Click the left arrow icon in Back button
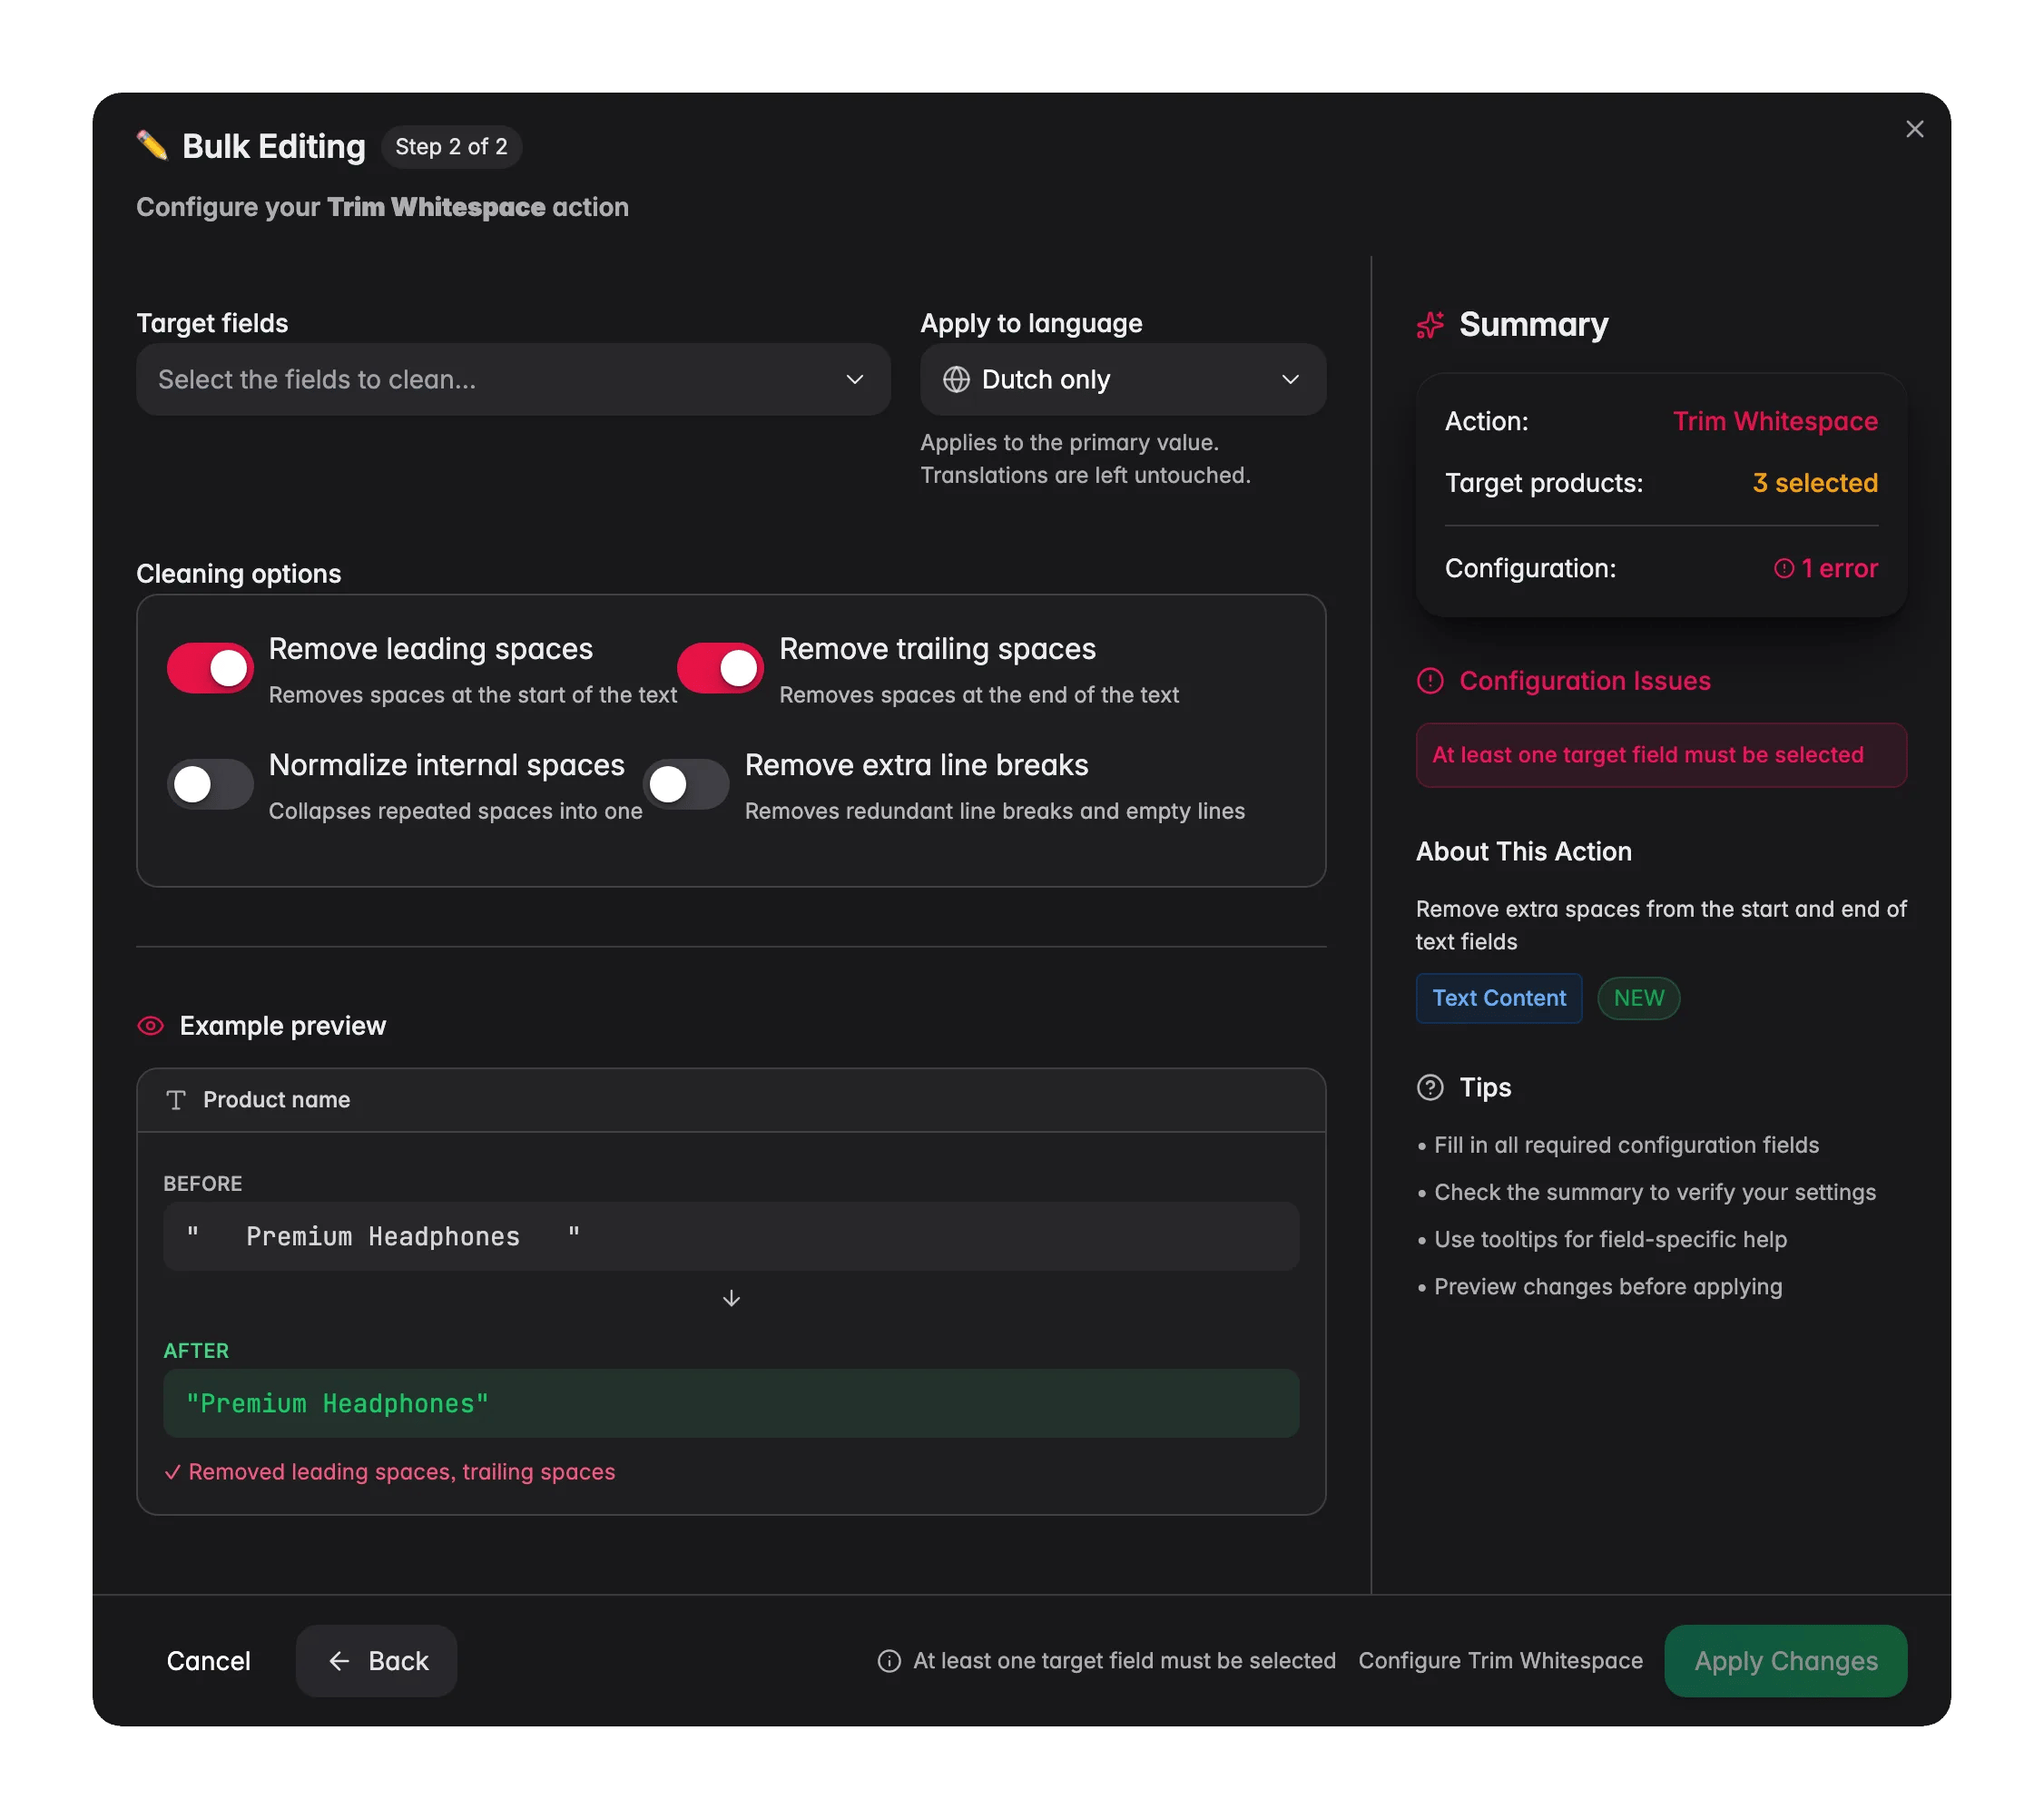 [x=339, y=1661]
